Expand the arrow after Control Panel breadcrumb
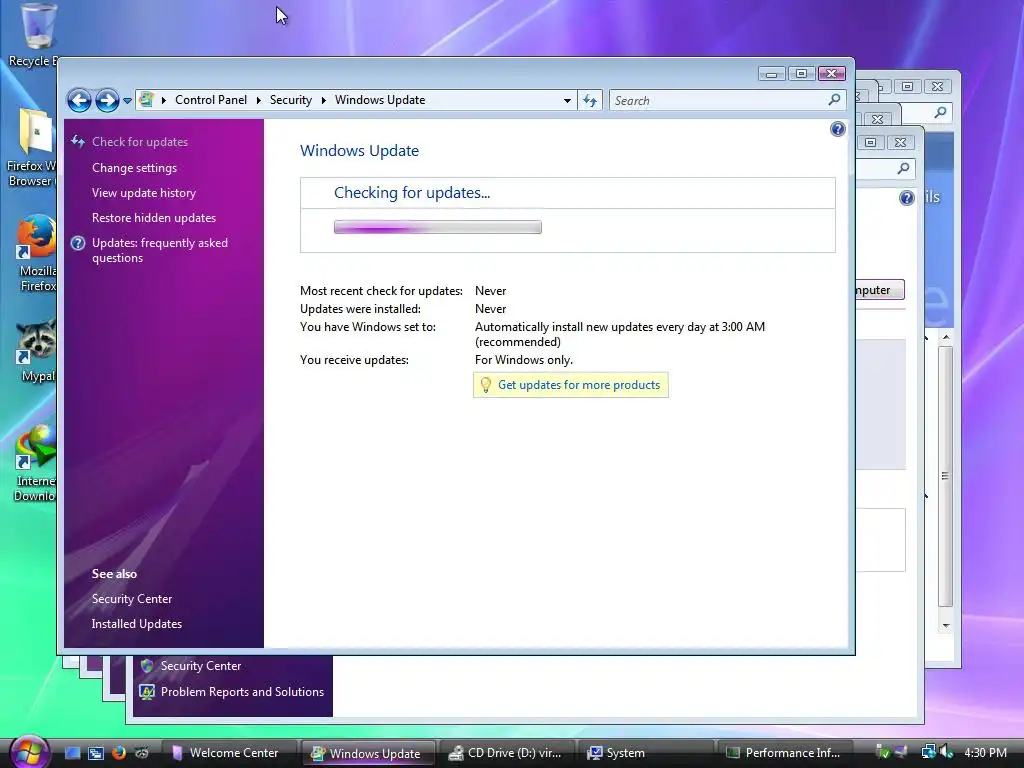This screenshot has height=768, width=1024. tap(259, 100)
